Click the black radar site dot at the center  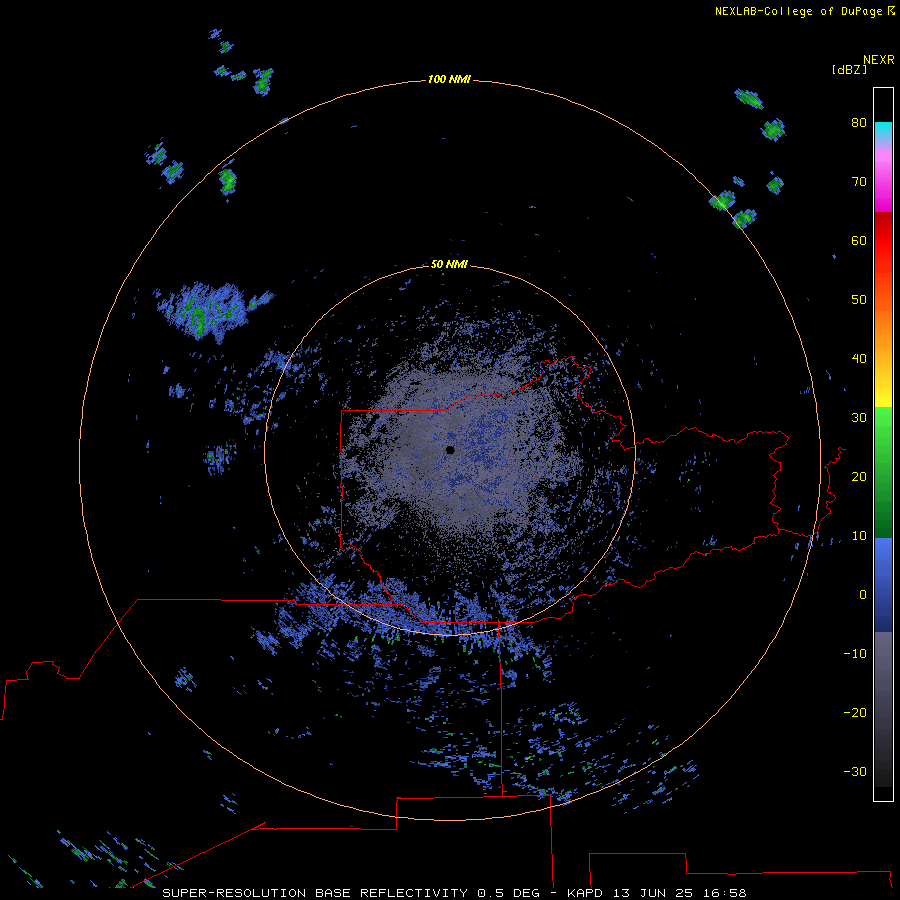[450, 450]
